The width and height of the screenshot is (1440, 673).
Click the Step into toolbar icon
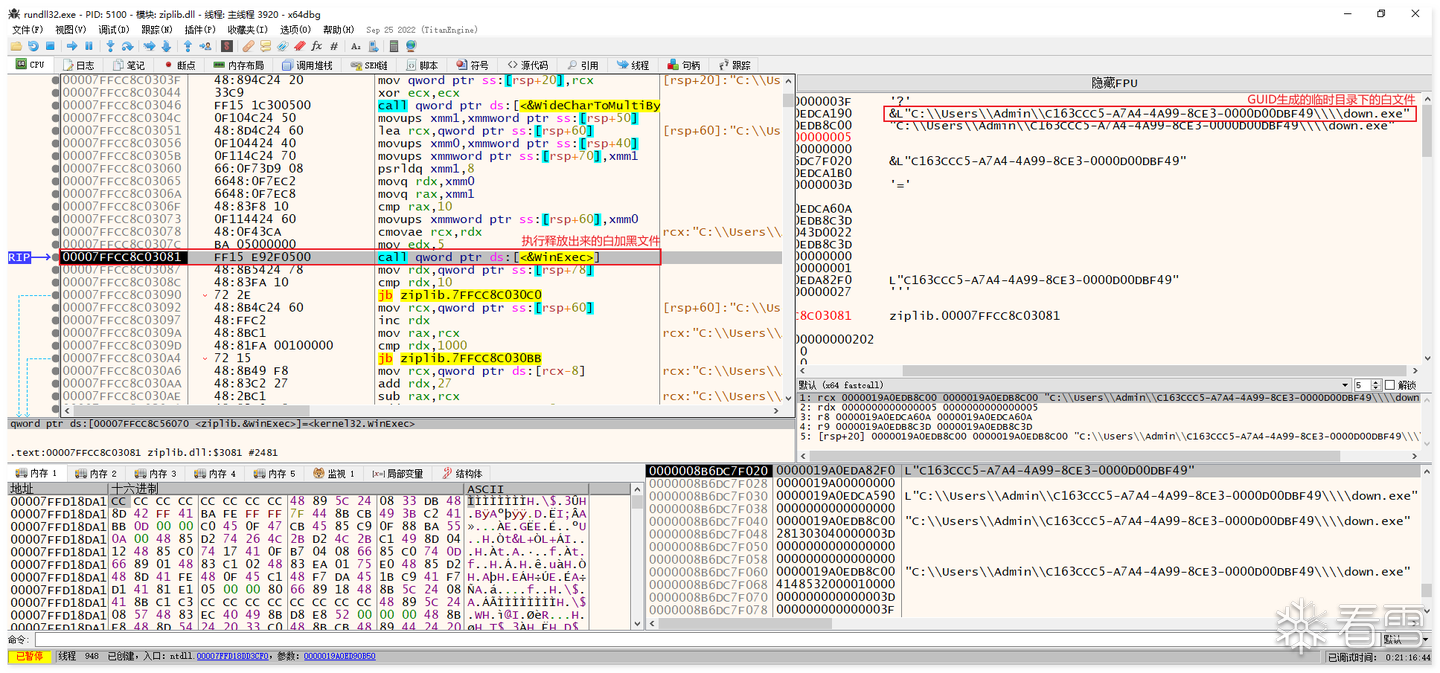(x=110, y=46)
